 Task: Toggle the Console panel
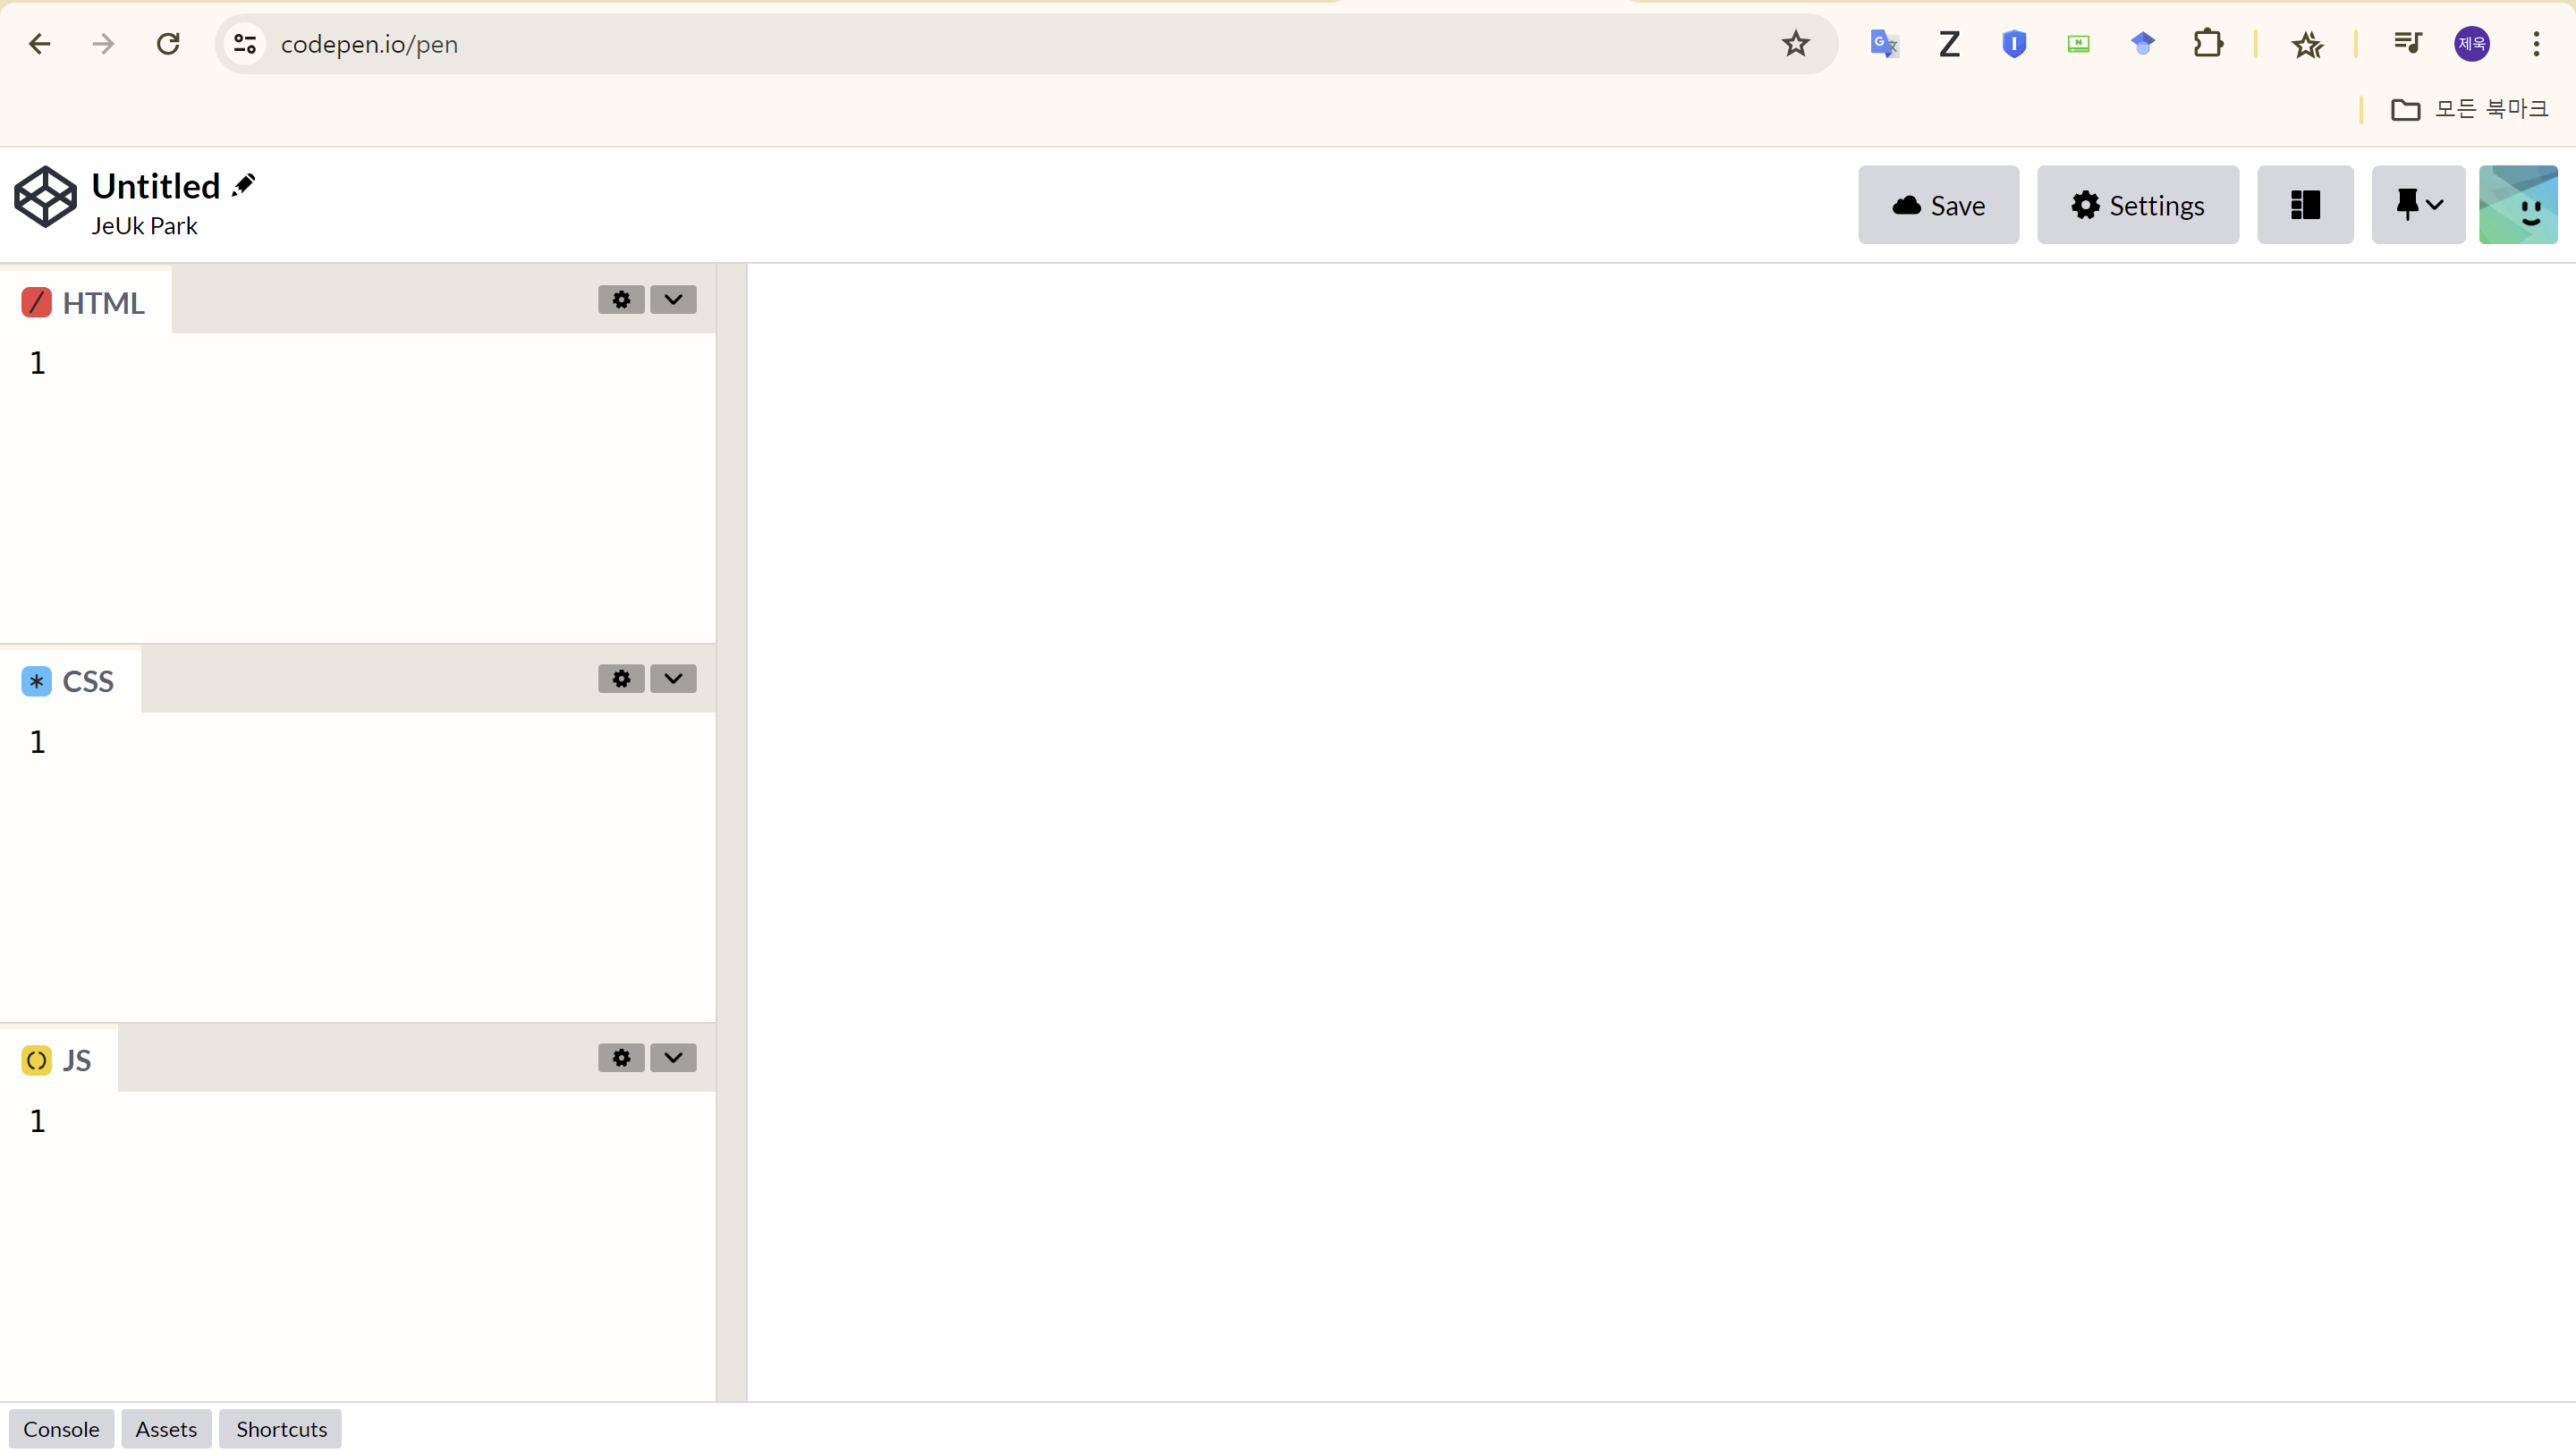coord(61,1429)
